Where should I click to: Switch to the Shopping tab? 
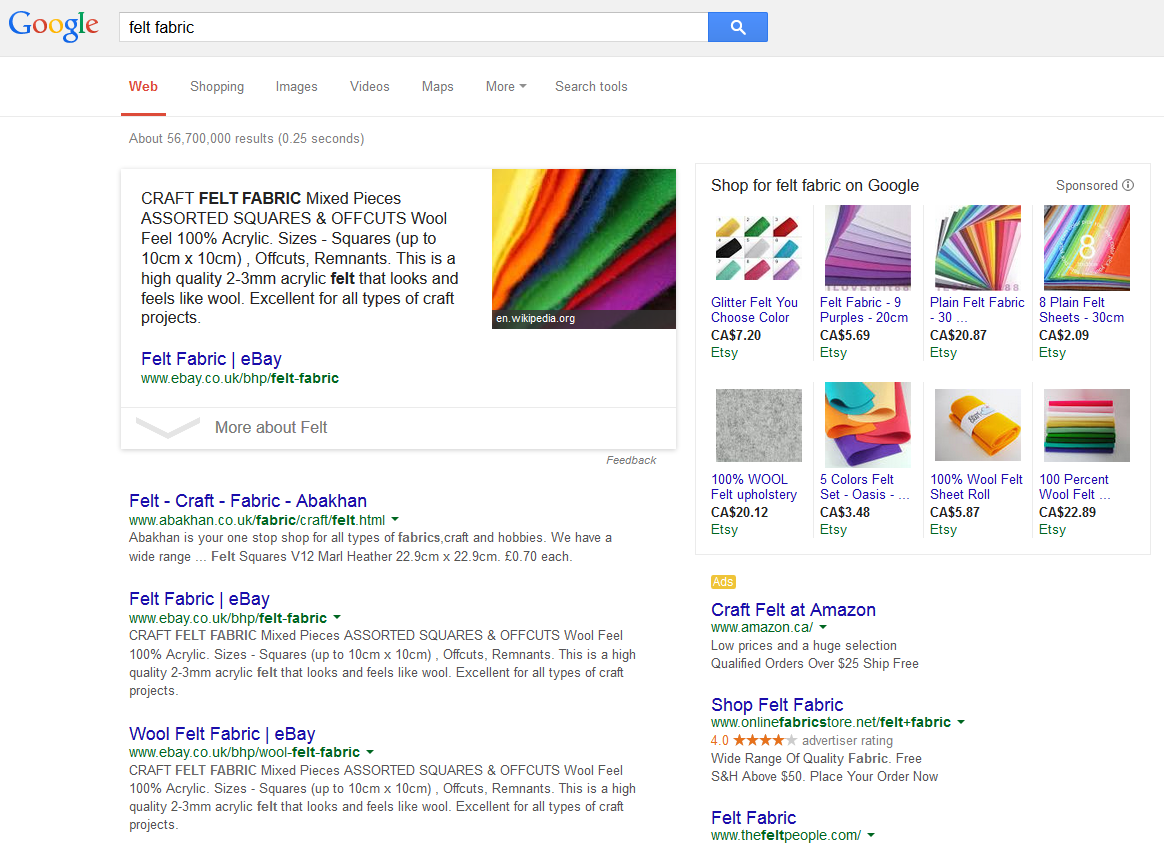tap(217, 87)
